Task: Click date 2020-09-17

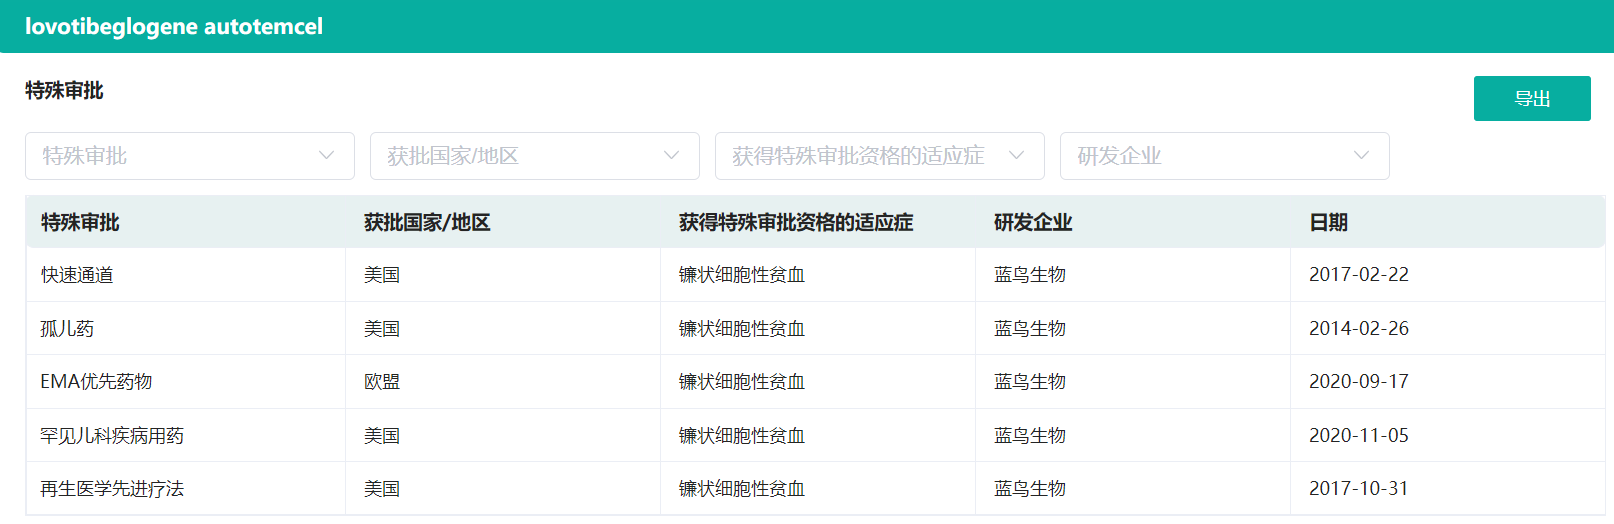Action: 1359,381
